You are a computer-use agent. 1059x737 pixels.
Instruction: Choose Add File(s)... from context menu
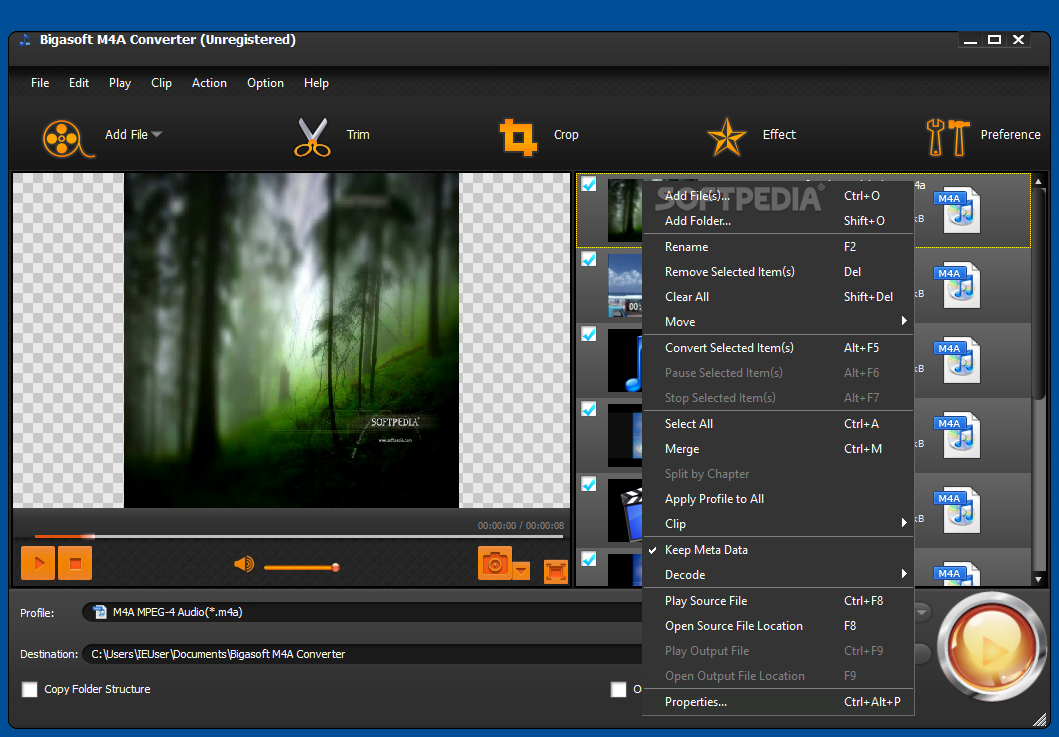778,196
